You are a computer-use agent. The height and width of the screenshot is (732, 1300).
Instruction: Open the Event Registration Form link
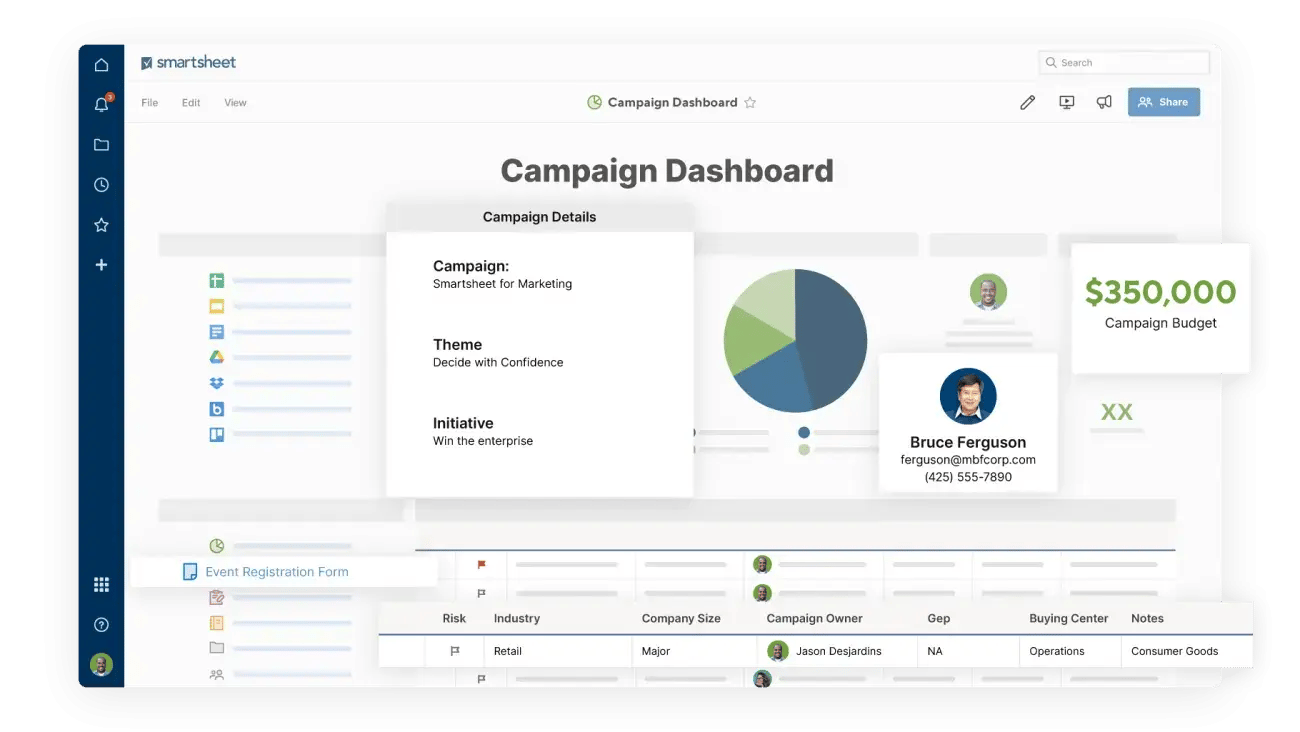pos(277,572)
